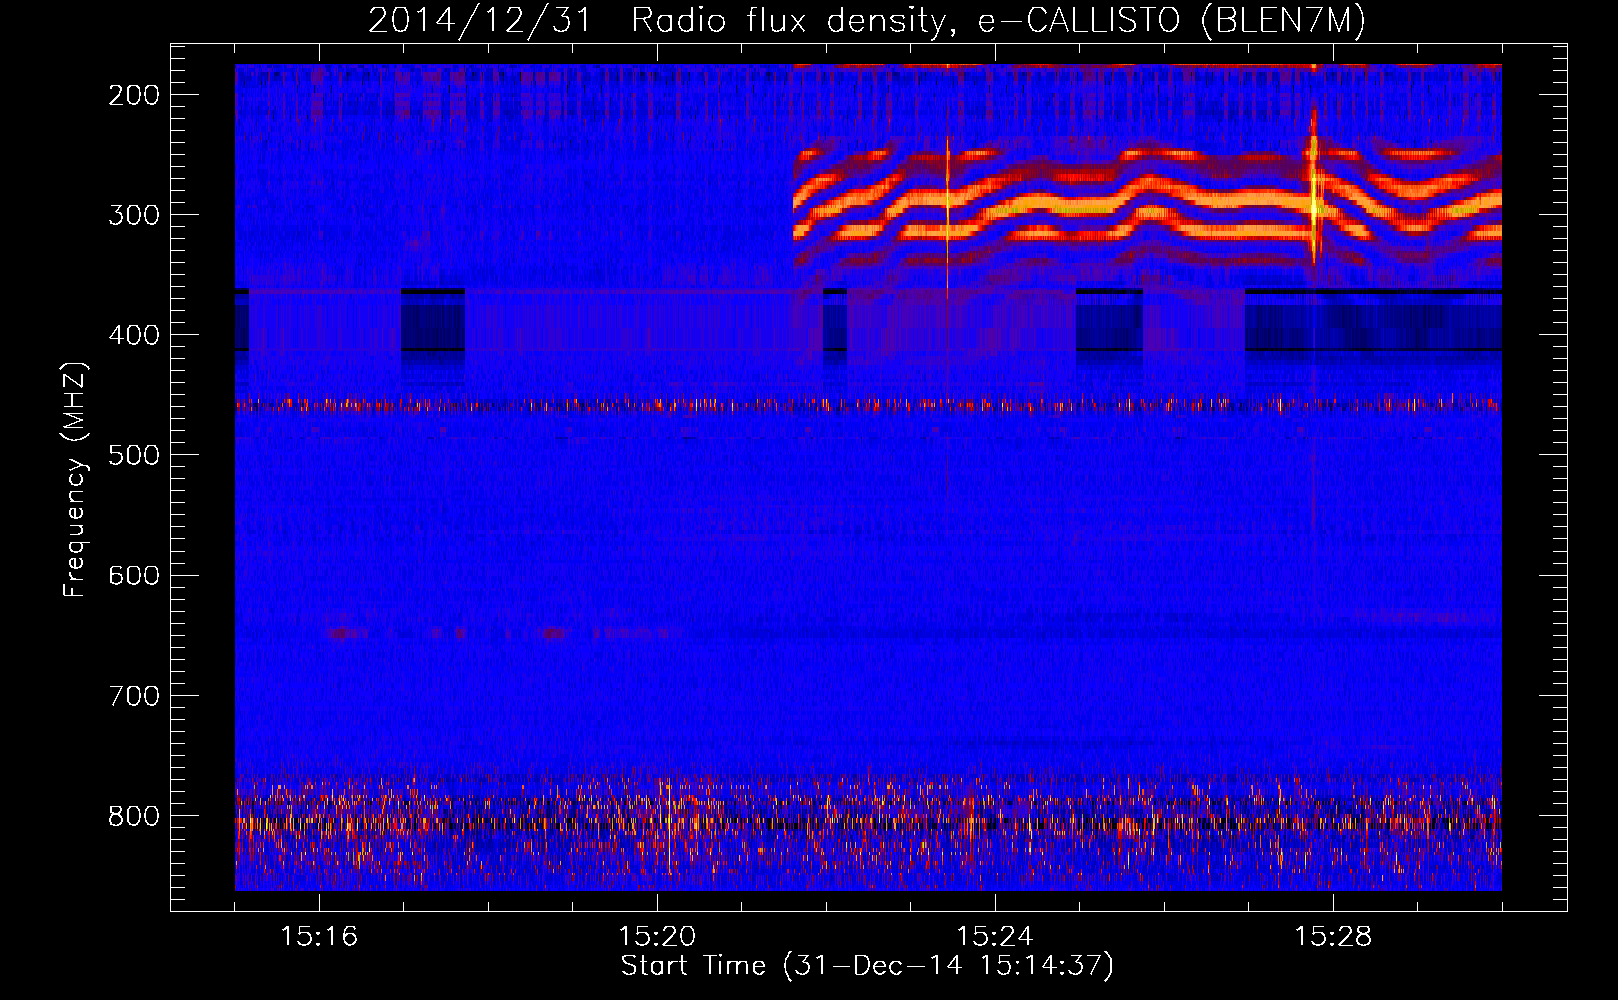Click the 700 frequency tick label
Image resolution: width=1618 pixels, height=1000 pixels.
click(133, 695)
